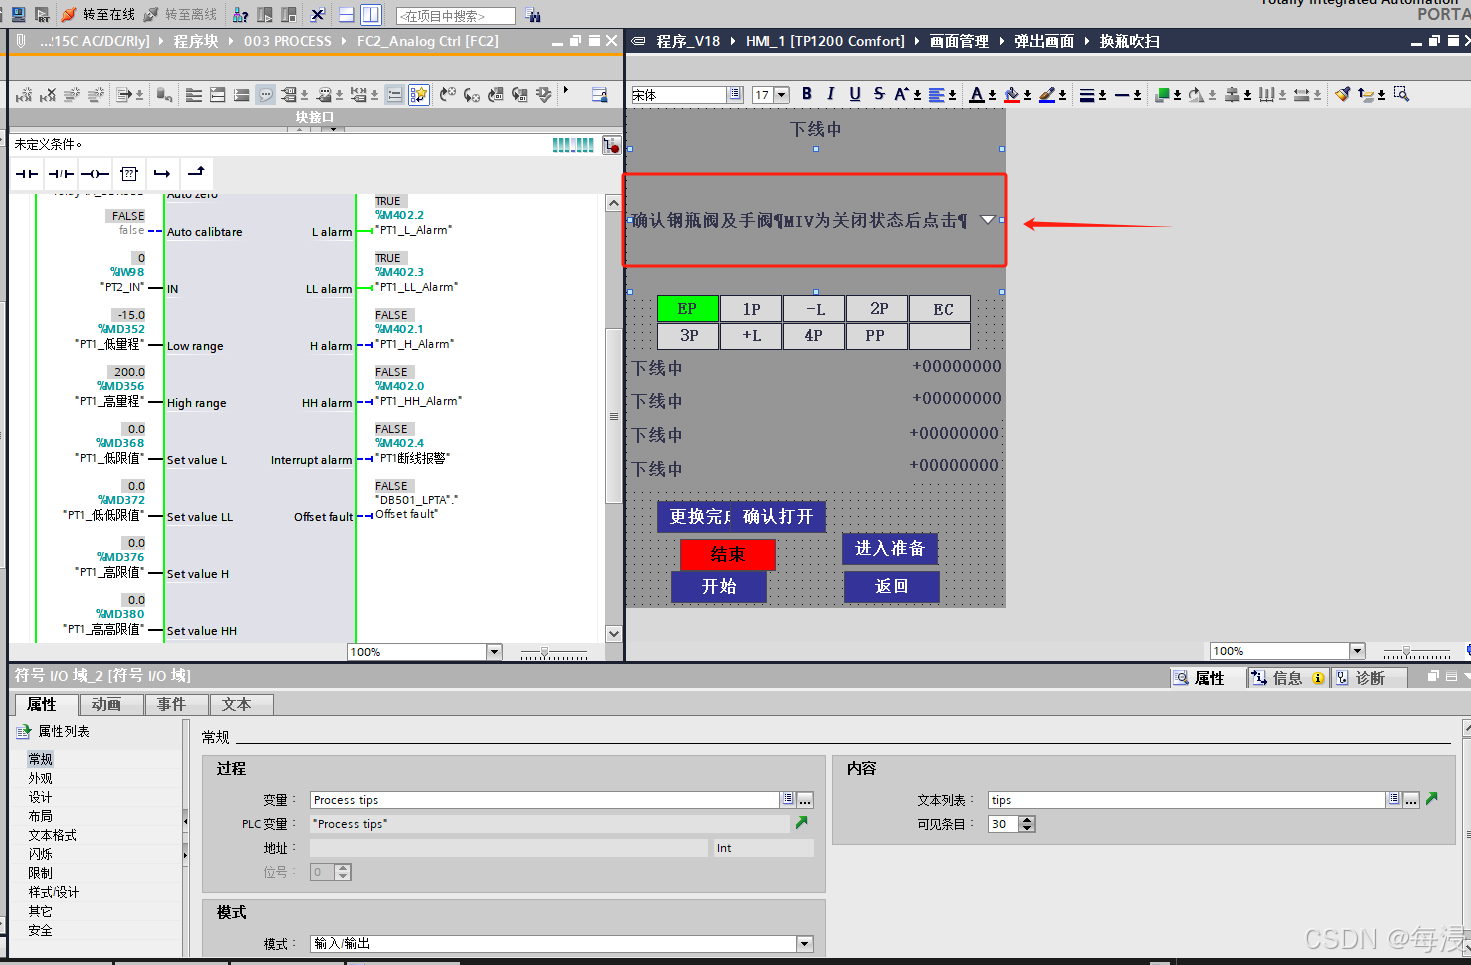The image size is (1471, 965).
Task: Open the HMI editor zoom dropdown 100%
Action: click(x=1357, y=651)
